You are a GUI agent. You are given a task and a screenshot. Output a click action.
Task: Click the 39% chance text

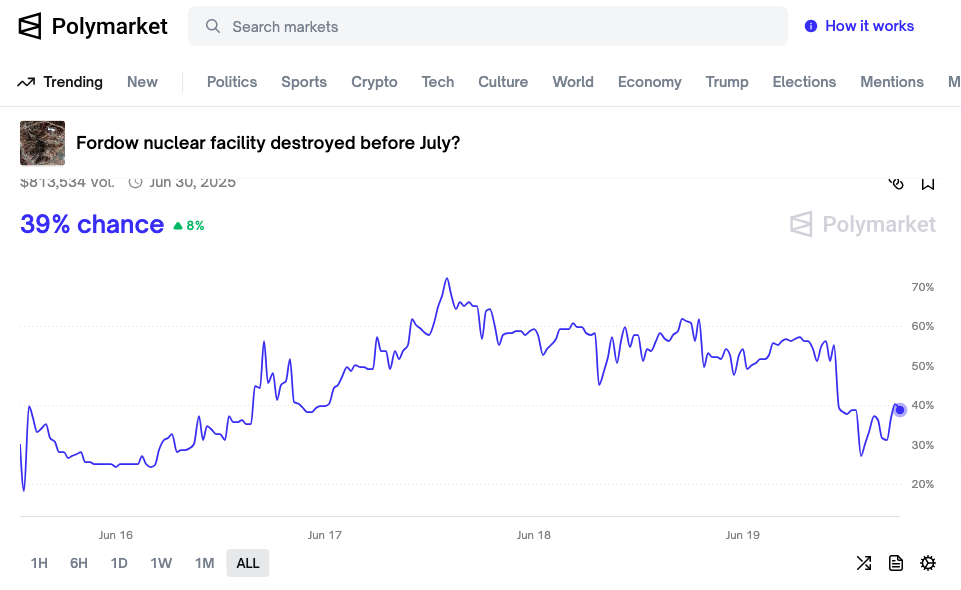tap(92, 225)
